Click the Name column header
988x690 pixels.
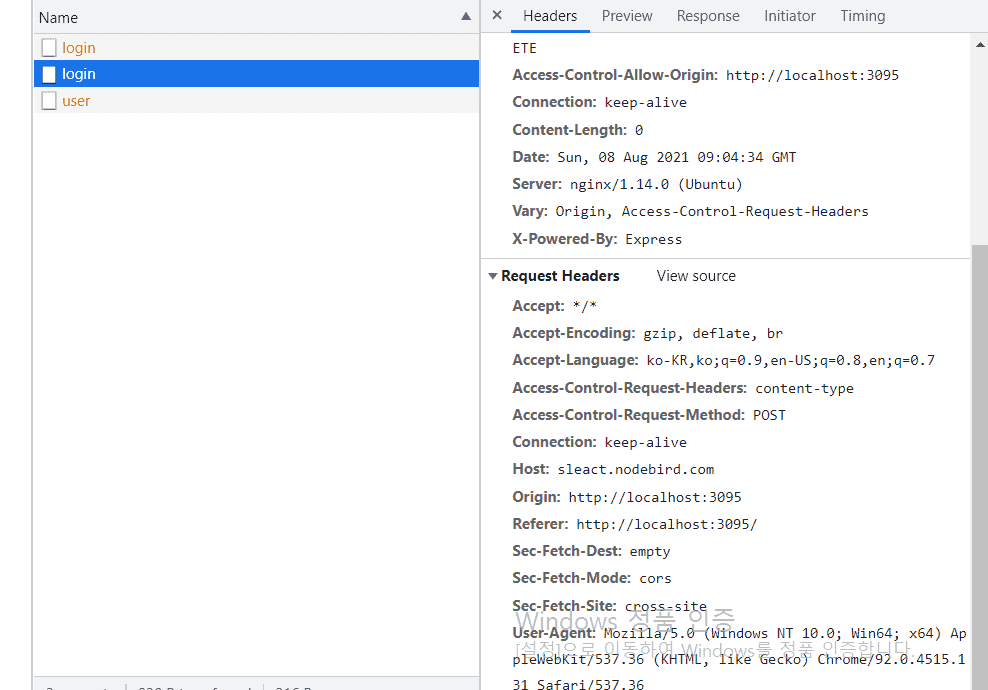[58, 17]
